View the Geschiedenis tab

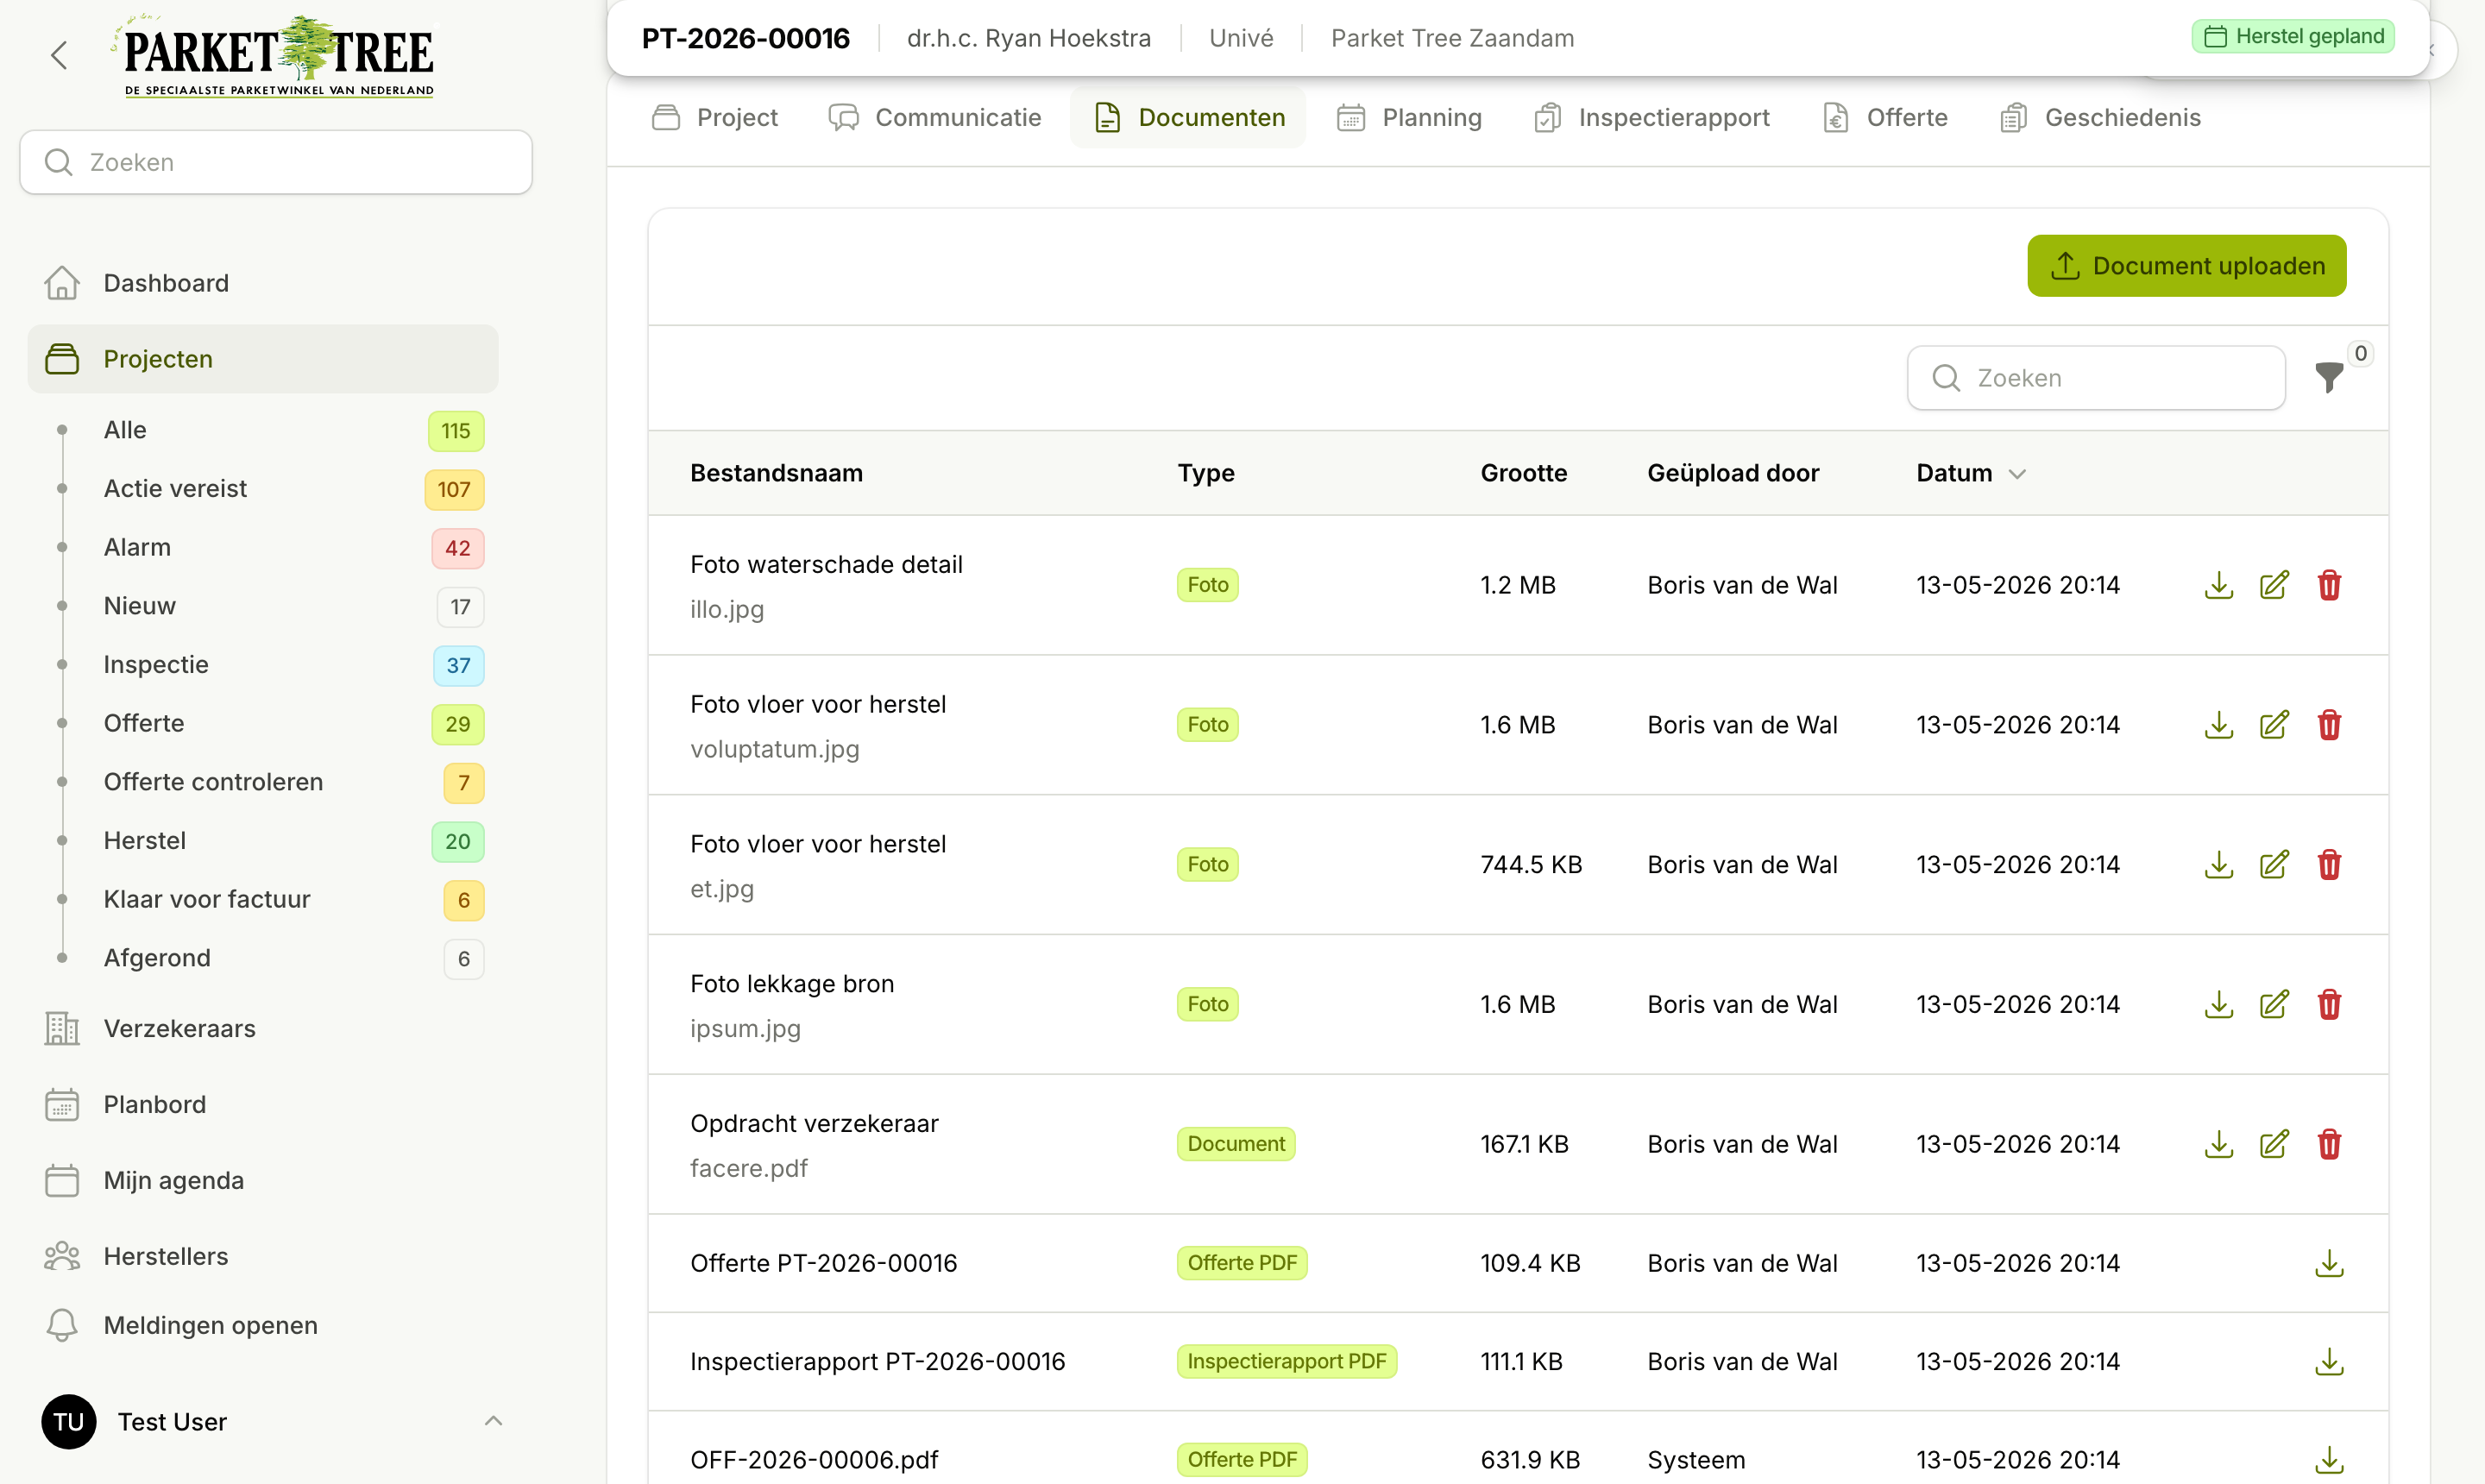tap(2100, 118)
